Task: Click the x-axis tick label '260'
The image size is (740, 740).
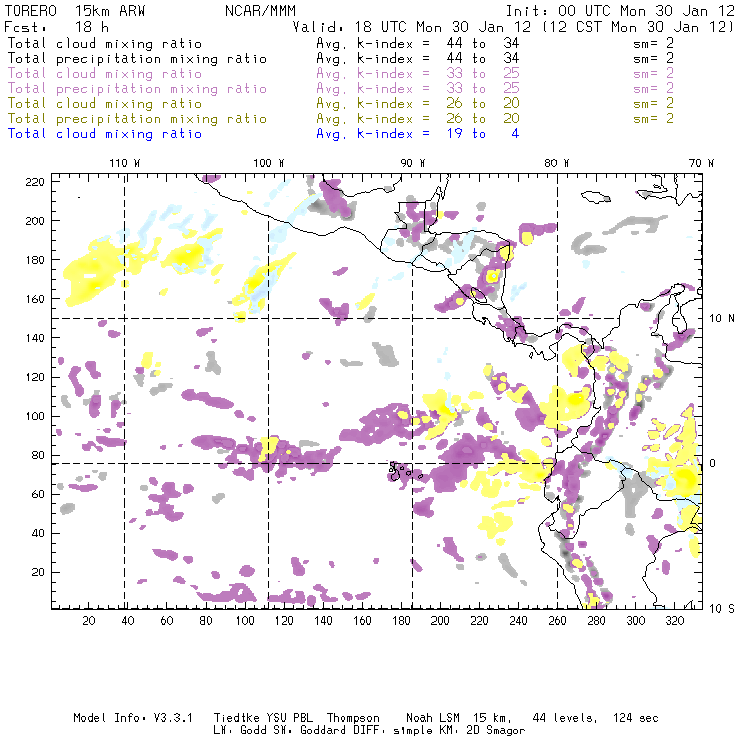Action: tap(557, 621)
